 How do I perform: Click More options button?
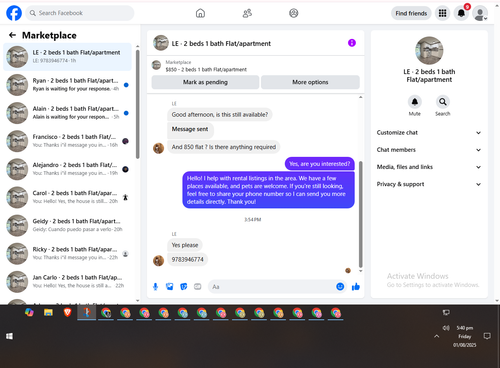click(310, 82)
